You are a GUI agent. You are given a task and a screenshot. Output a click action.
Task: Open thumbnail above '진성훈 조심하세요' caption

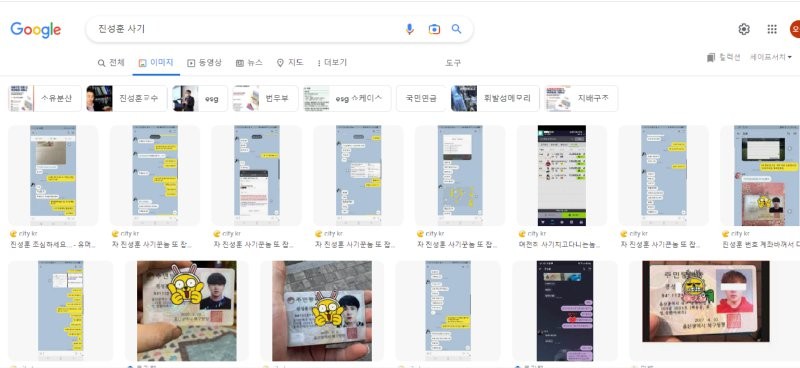[53, 176]
